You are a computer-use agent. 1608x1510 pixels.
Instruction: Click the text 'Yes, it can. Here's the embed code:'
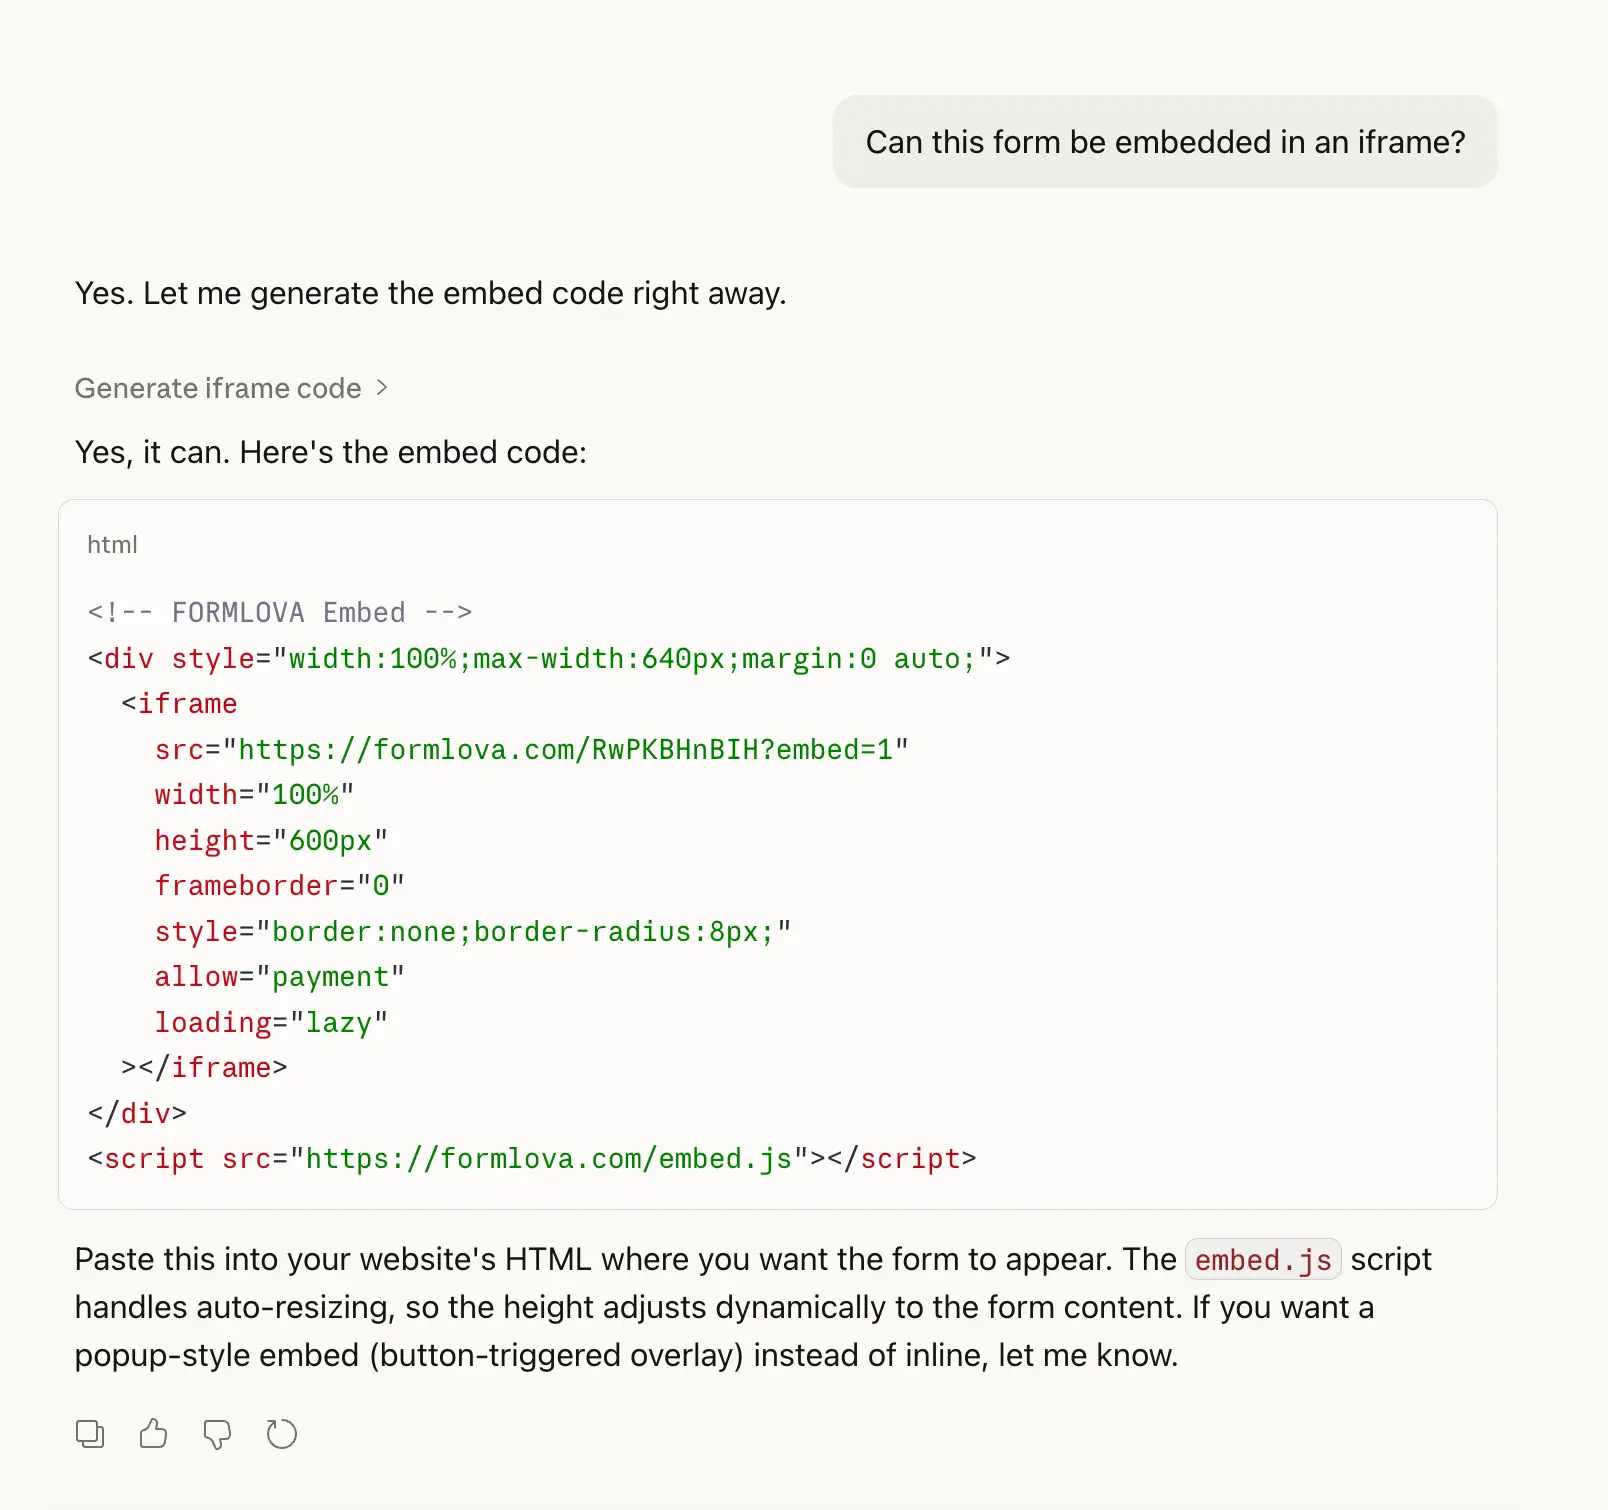point(330,452)
